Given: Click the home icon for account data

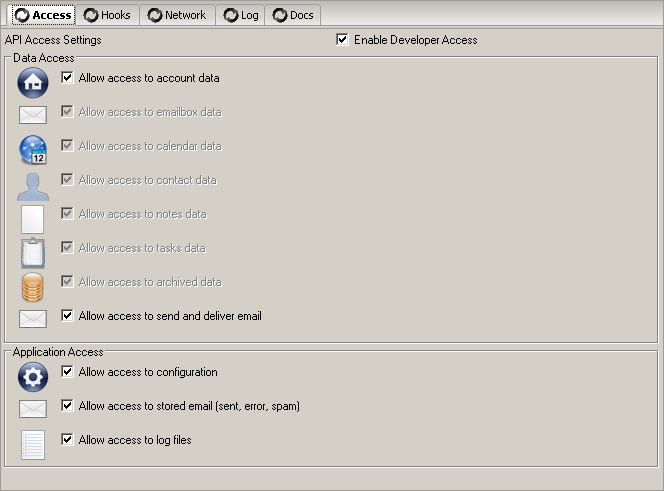Looking at the screenshot, I should 33,83.
